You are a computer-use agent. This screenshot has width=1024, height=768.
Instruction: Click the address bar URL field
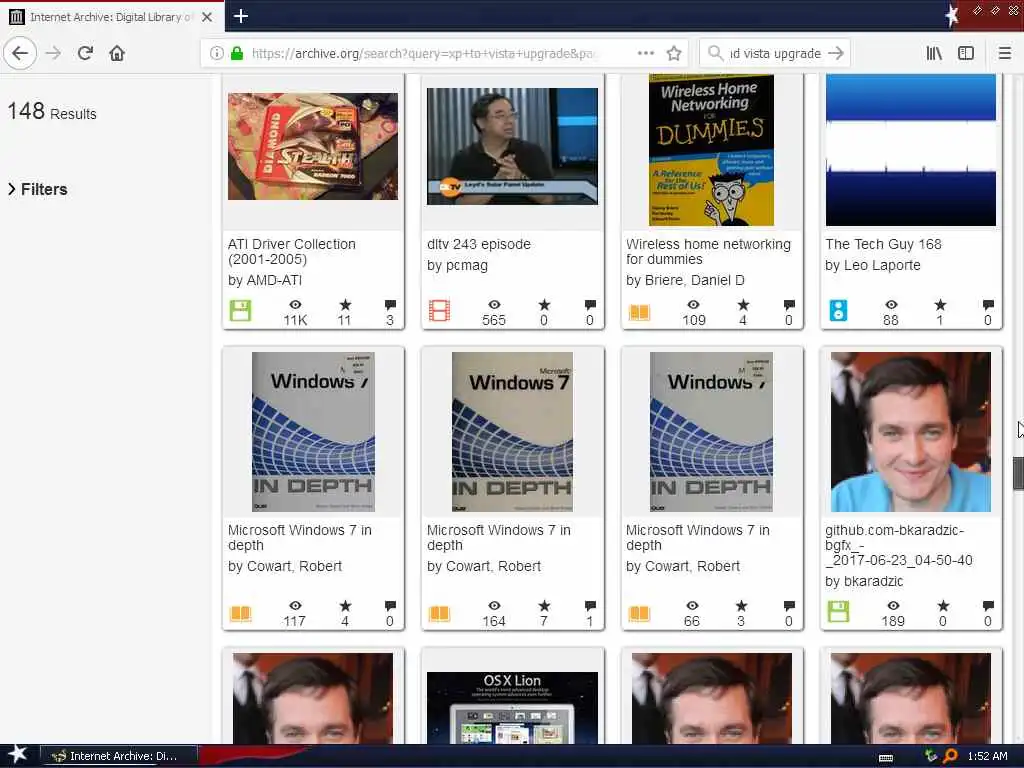(423, 53)
